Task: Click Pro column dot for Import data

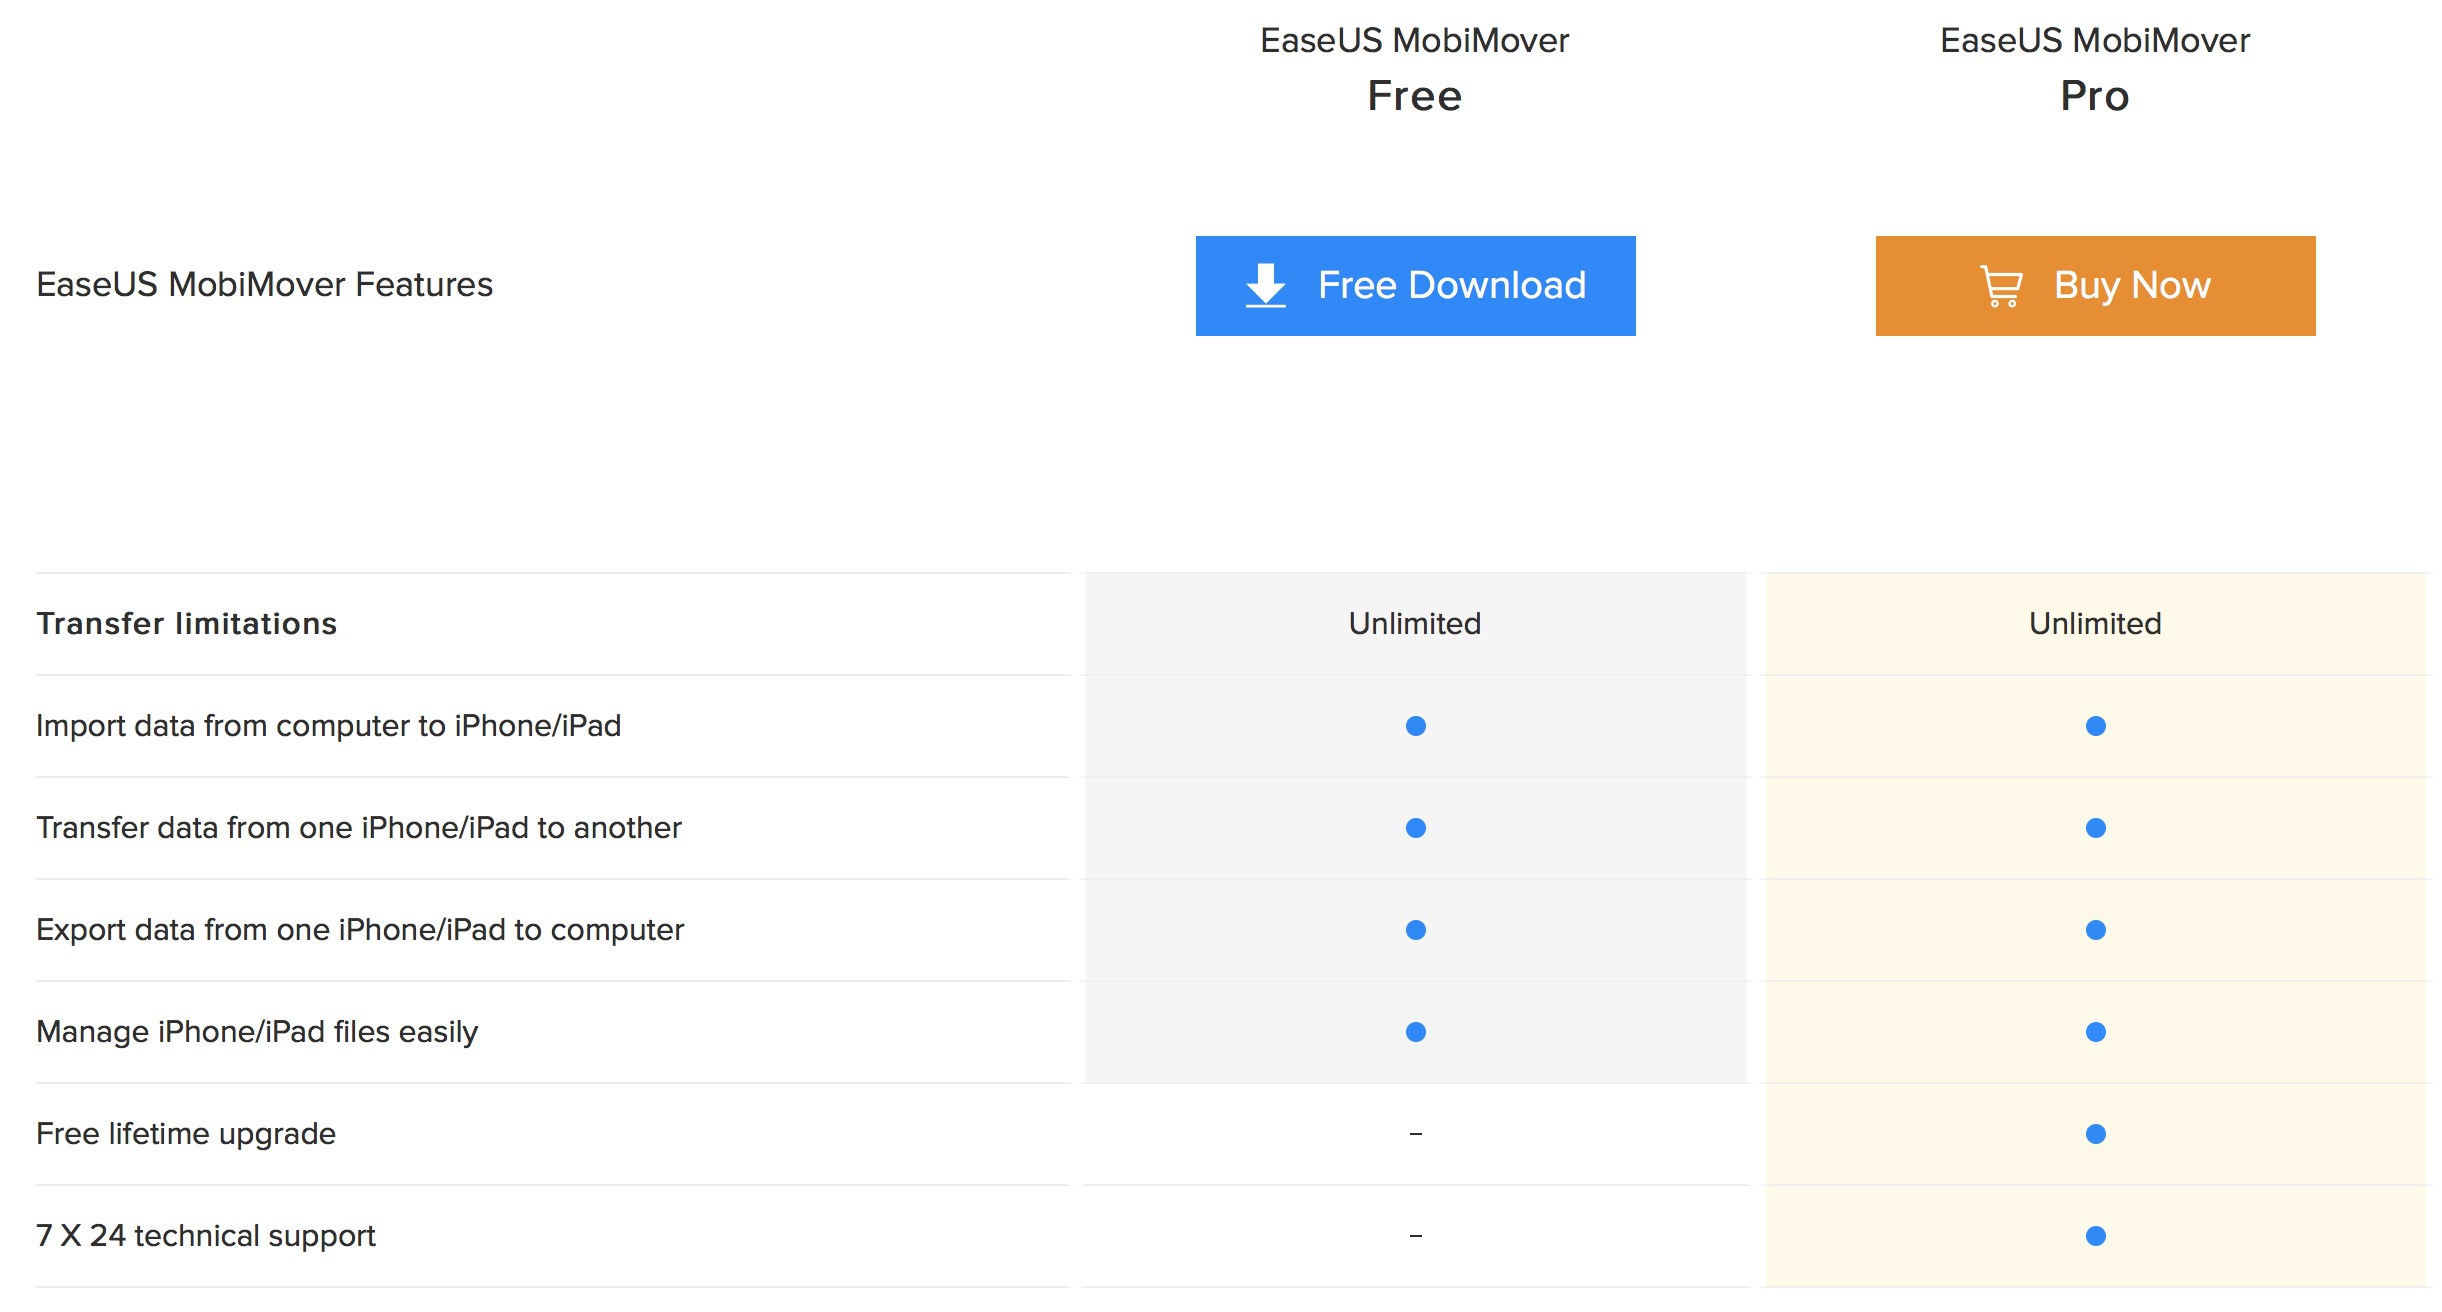Action: pyautogui.click(x=2095, y=726)
